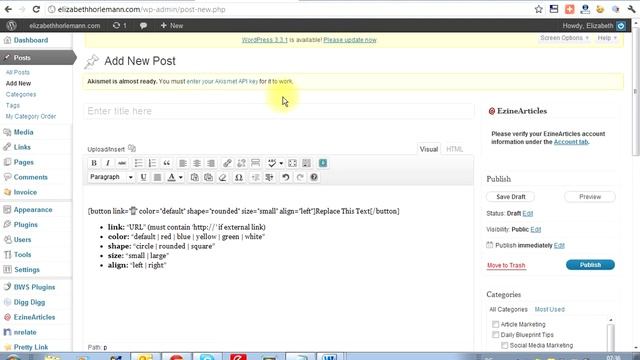640x360 pixels.
Task: Open the Account tab link in EzineArticles
Action: [571, 142]
